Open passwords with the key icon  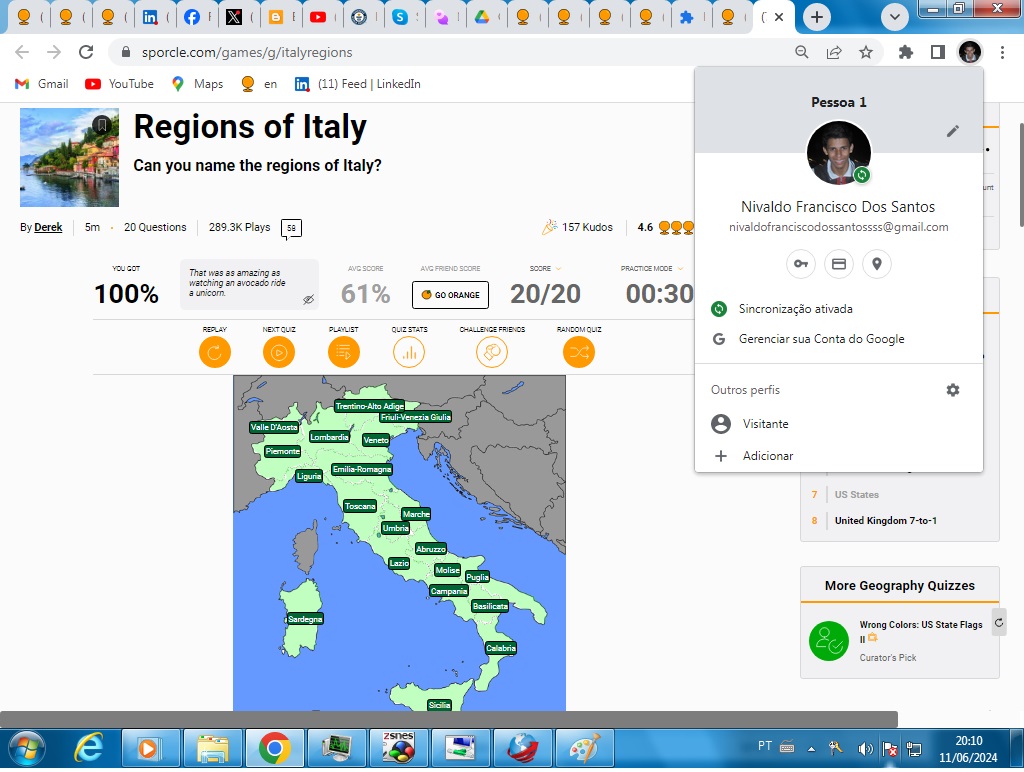pos(800,263)
